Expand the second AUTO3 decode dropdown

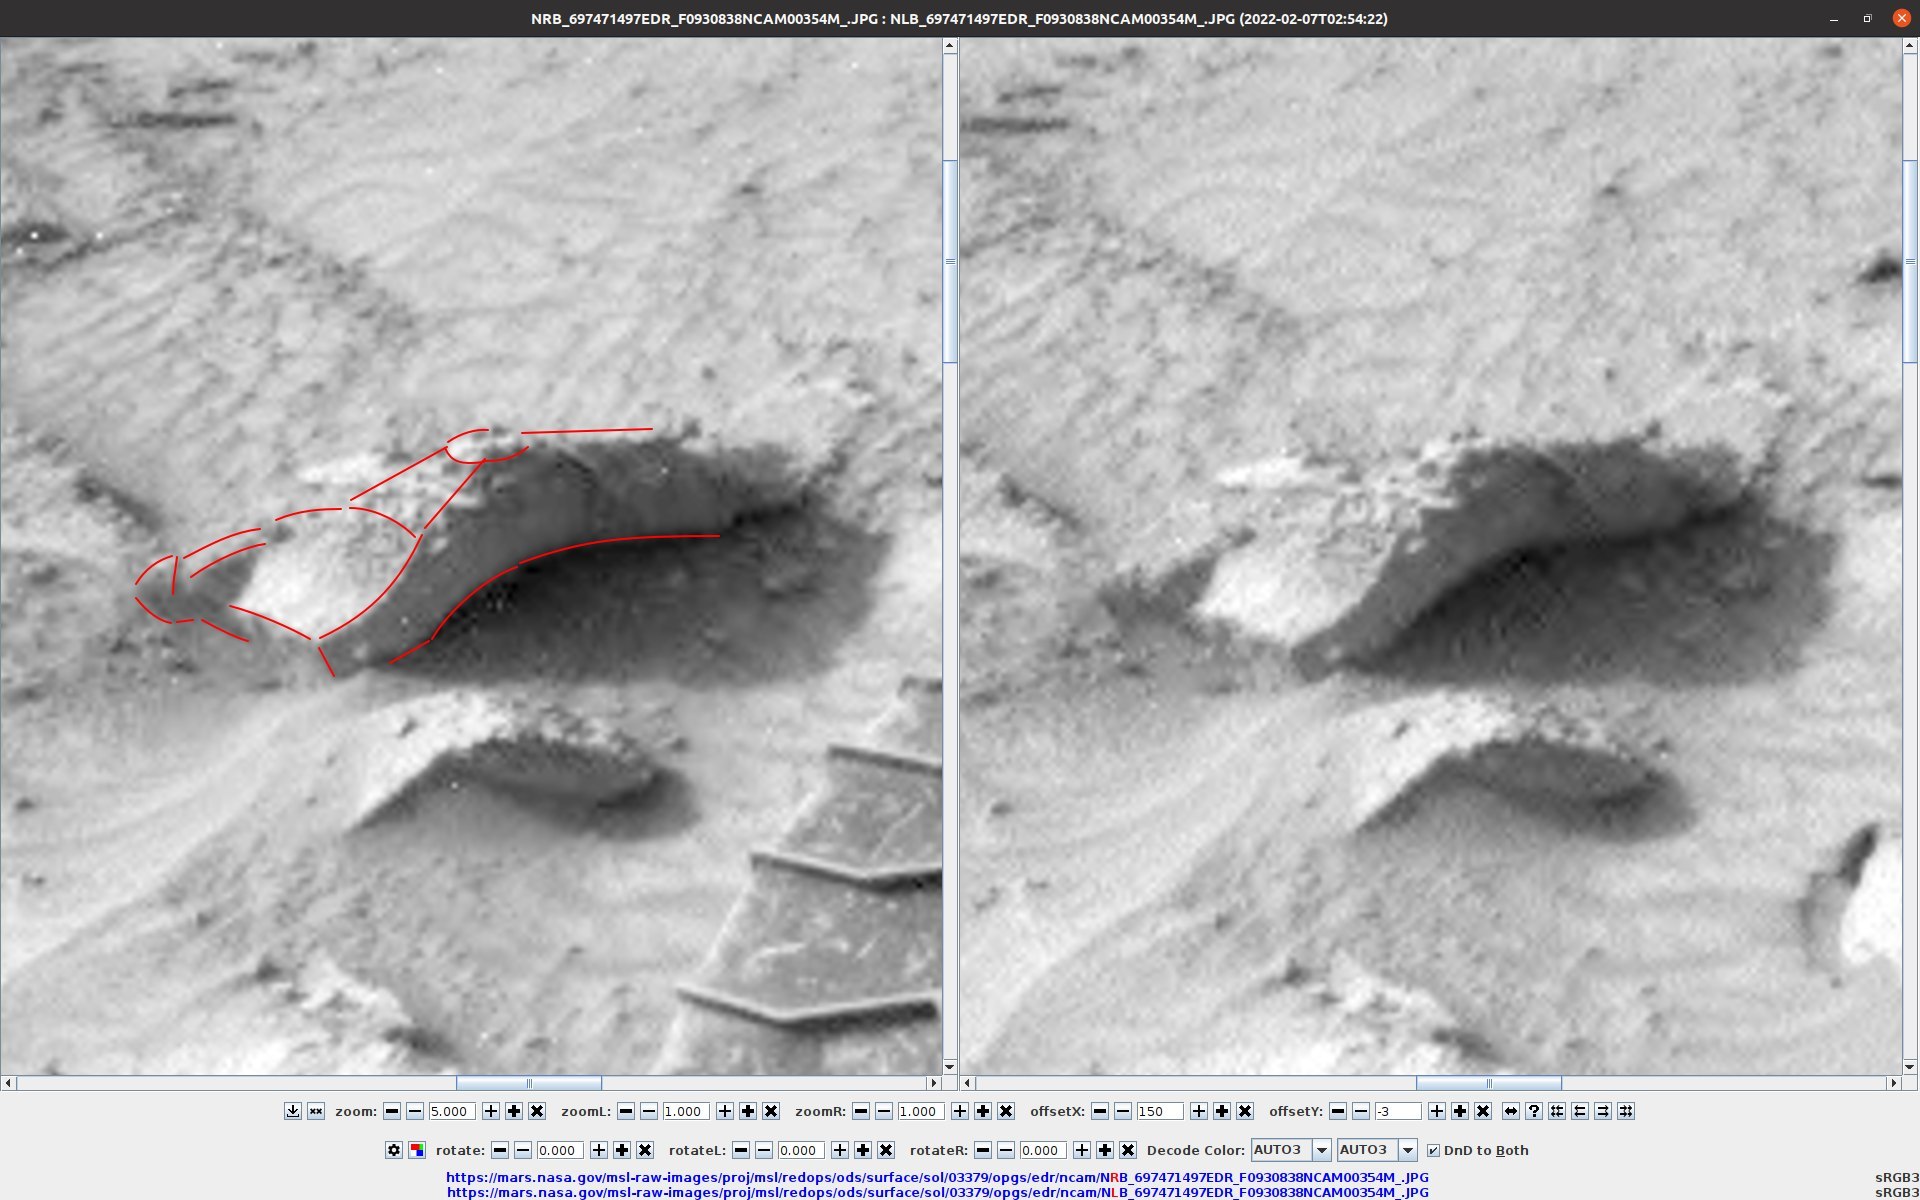tap(1407, 1150)
